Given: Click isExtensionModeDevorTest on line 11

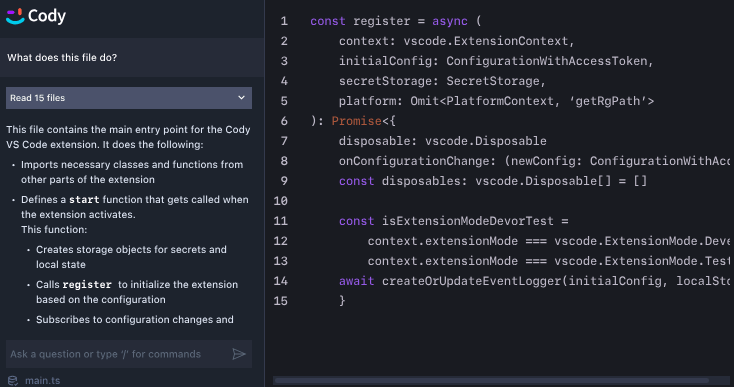Looking at the screenshot, I should pos(468,221).
